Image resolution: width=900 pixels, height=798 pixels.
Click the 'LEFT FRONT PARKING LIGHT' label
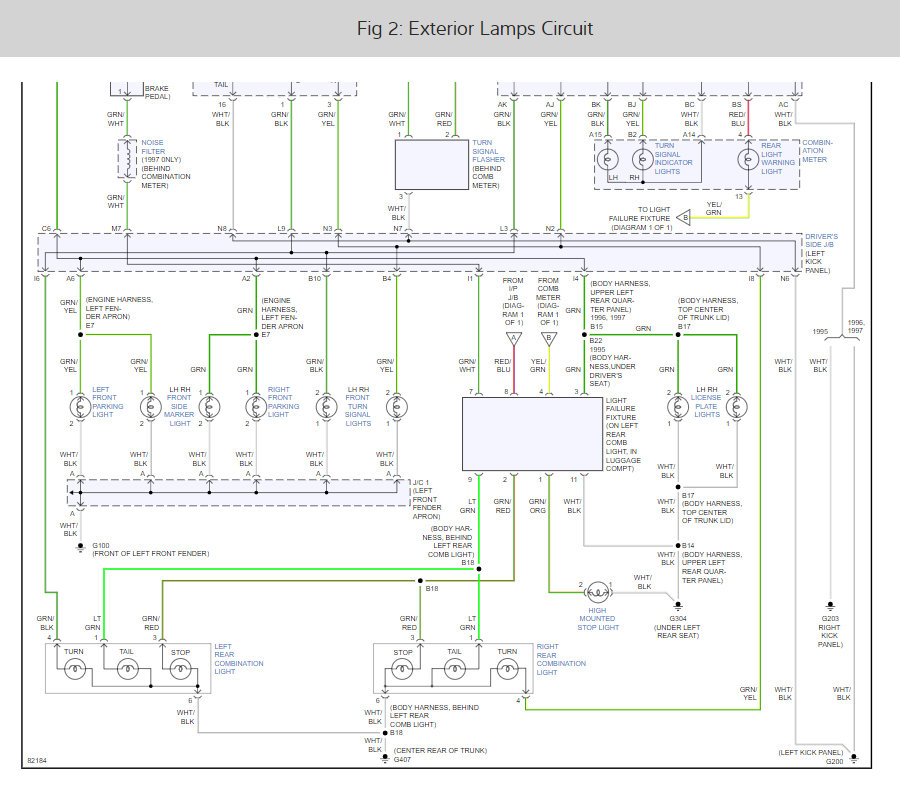click(107, 402)
